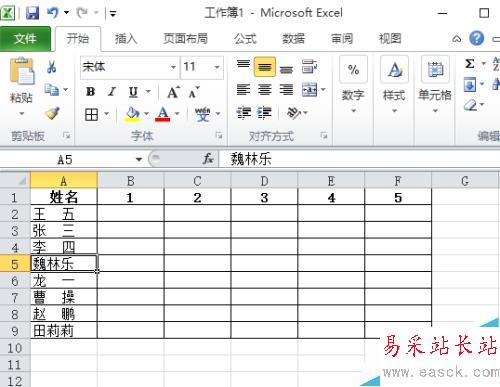Click the AutoSum sigma icon
Screen dimensions: 500x387
[470, 63]
